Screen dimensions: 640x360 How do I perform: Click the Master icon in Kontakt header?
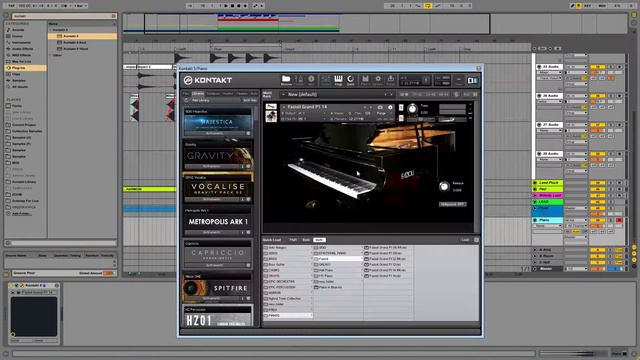(x=299, y=80)
